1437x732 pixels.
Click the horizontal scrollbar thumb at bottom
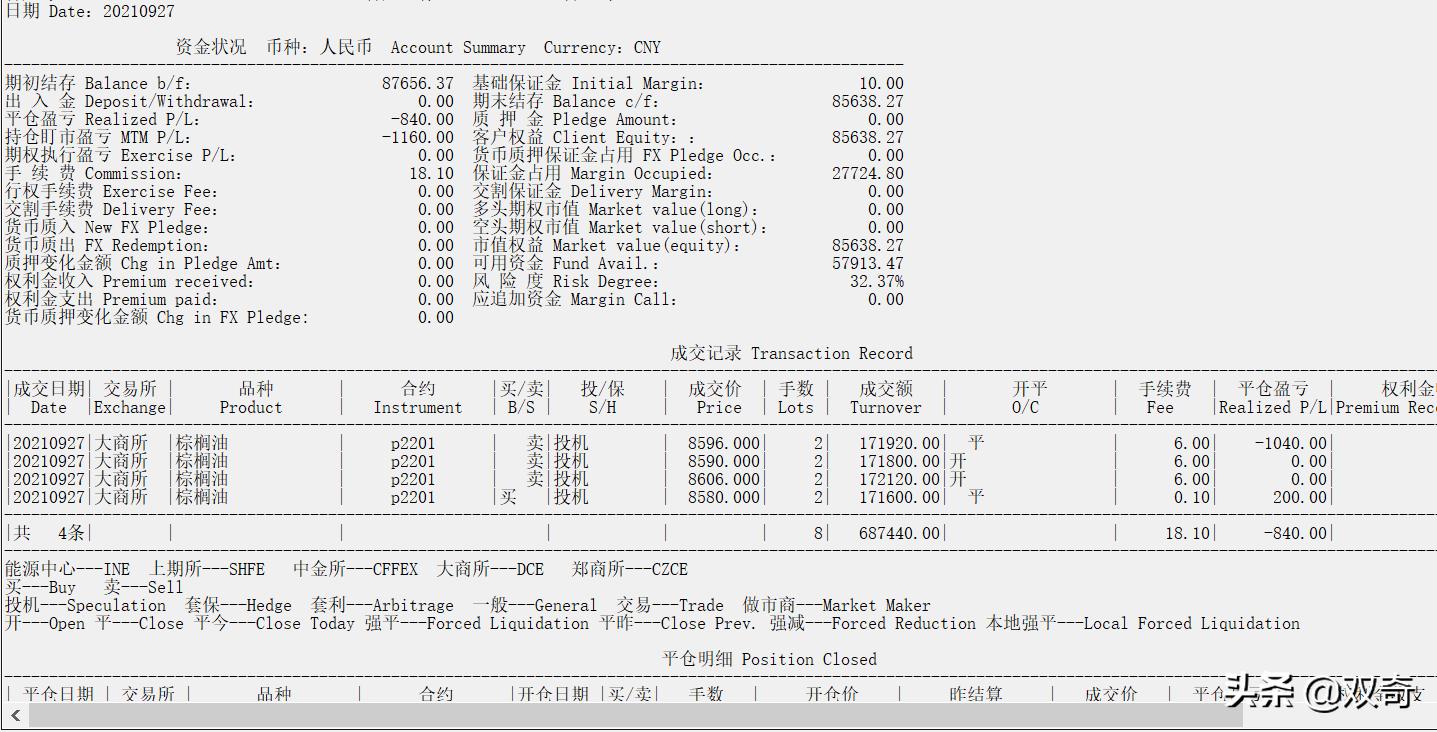point(635,716)
